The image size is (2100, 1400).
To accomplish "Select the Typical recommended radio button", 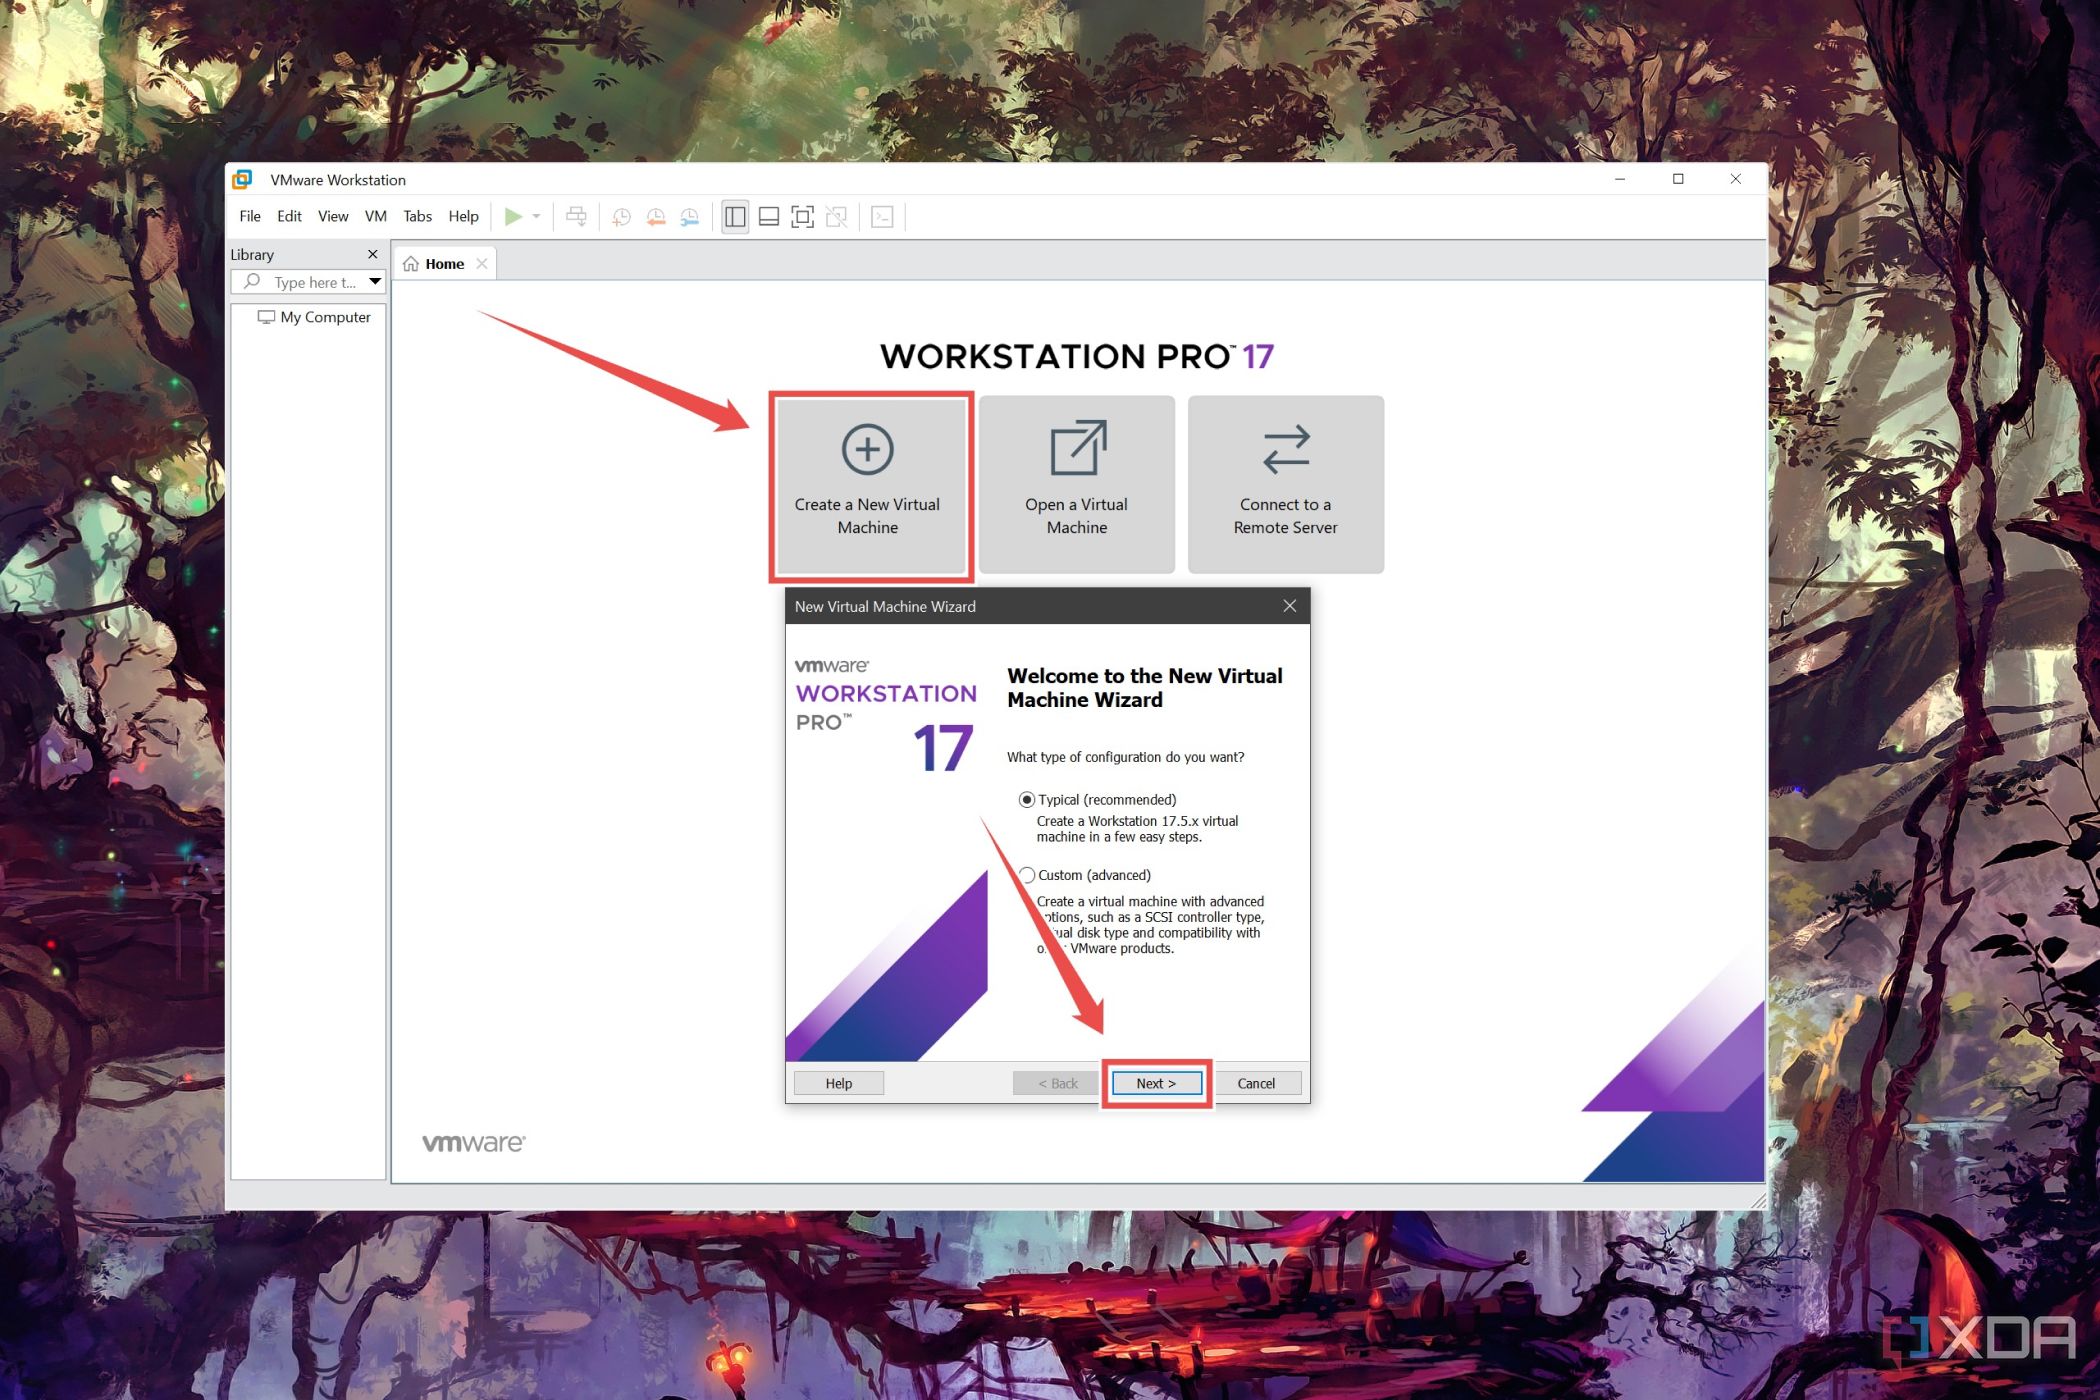I will 1028,798.
